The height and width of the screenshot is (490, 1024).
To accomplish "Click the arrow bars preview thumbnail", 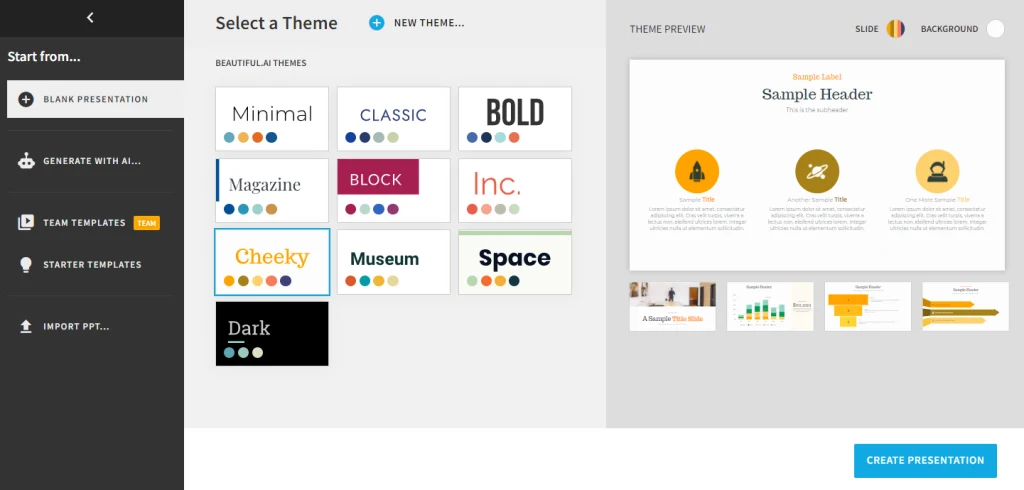I will click(x=965, y=306).
